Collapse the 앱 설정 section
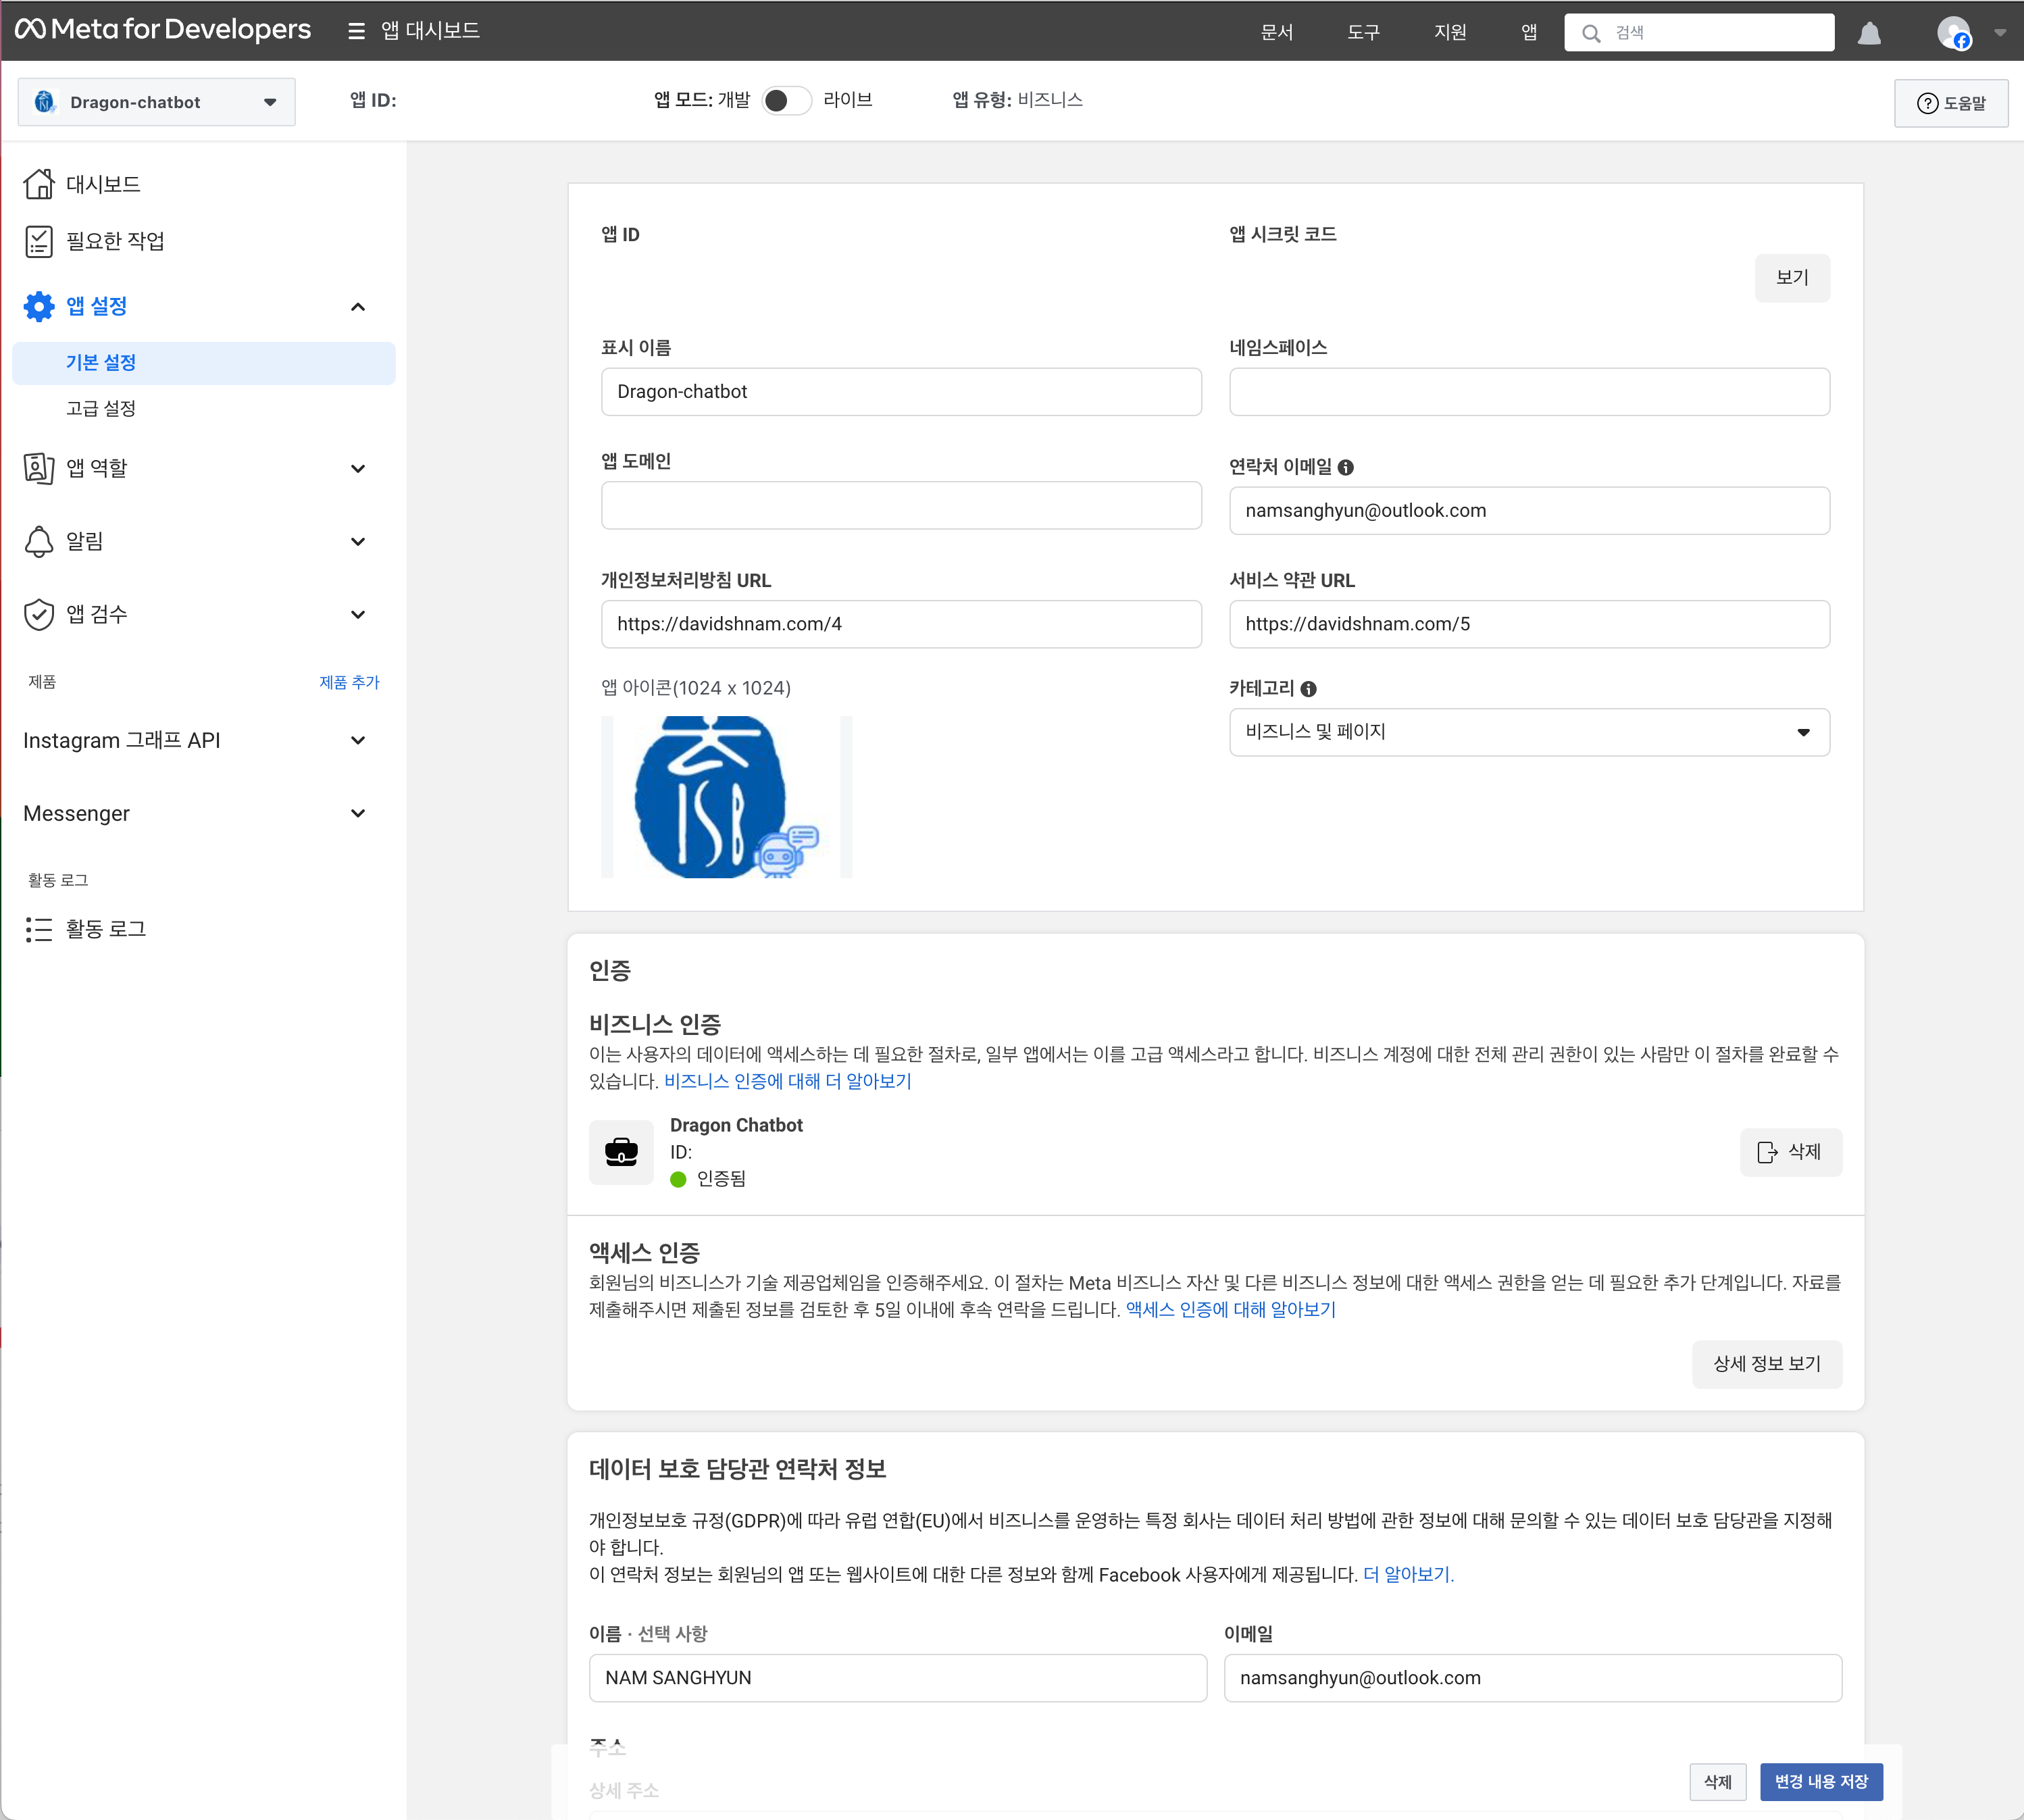 [358, 307]
